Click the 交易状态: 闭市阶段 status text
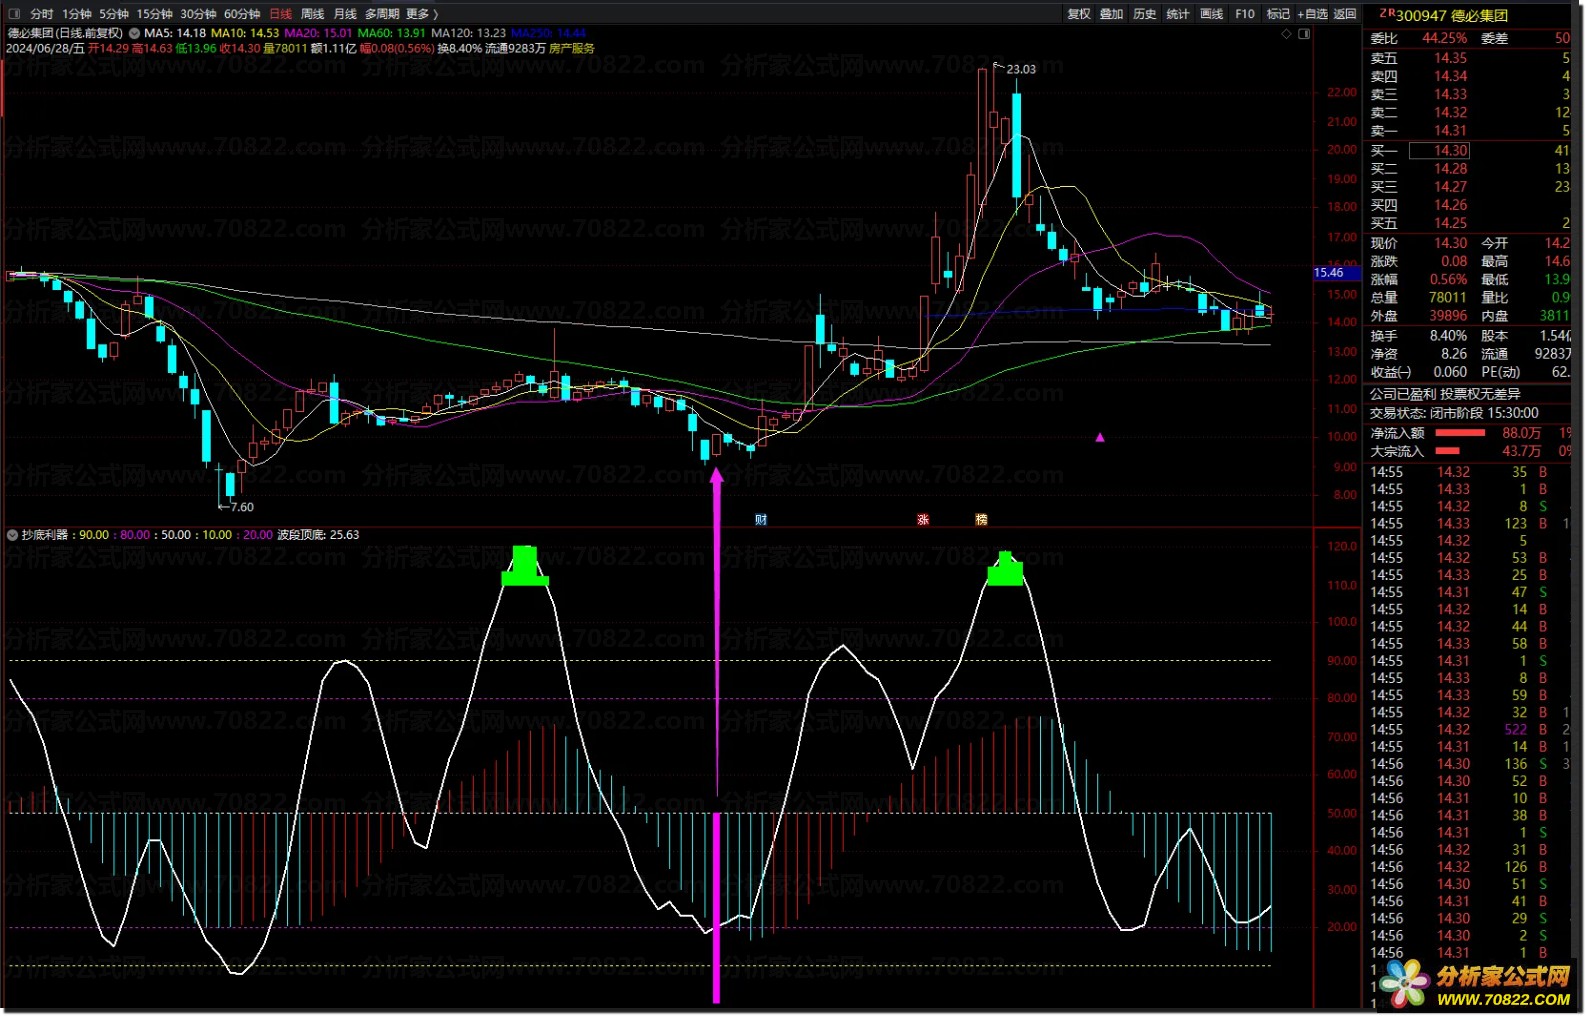 (1454, 413)
